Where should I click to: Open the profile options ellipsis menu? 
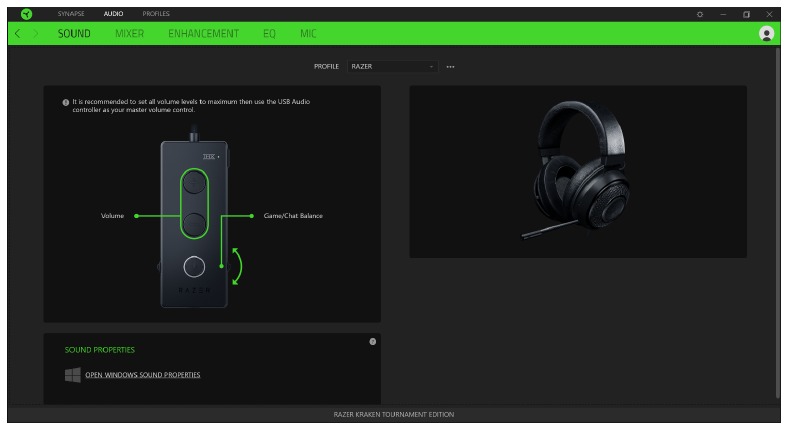[x=450, y=67]
